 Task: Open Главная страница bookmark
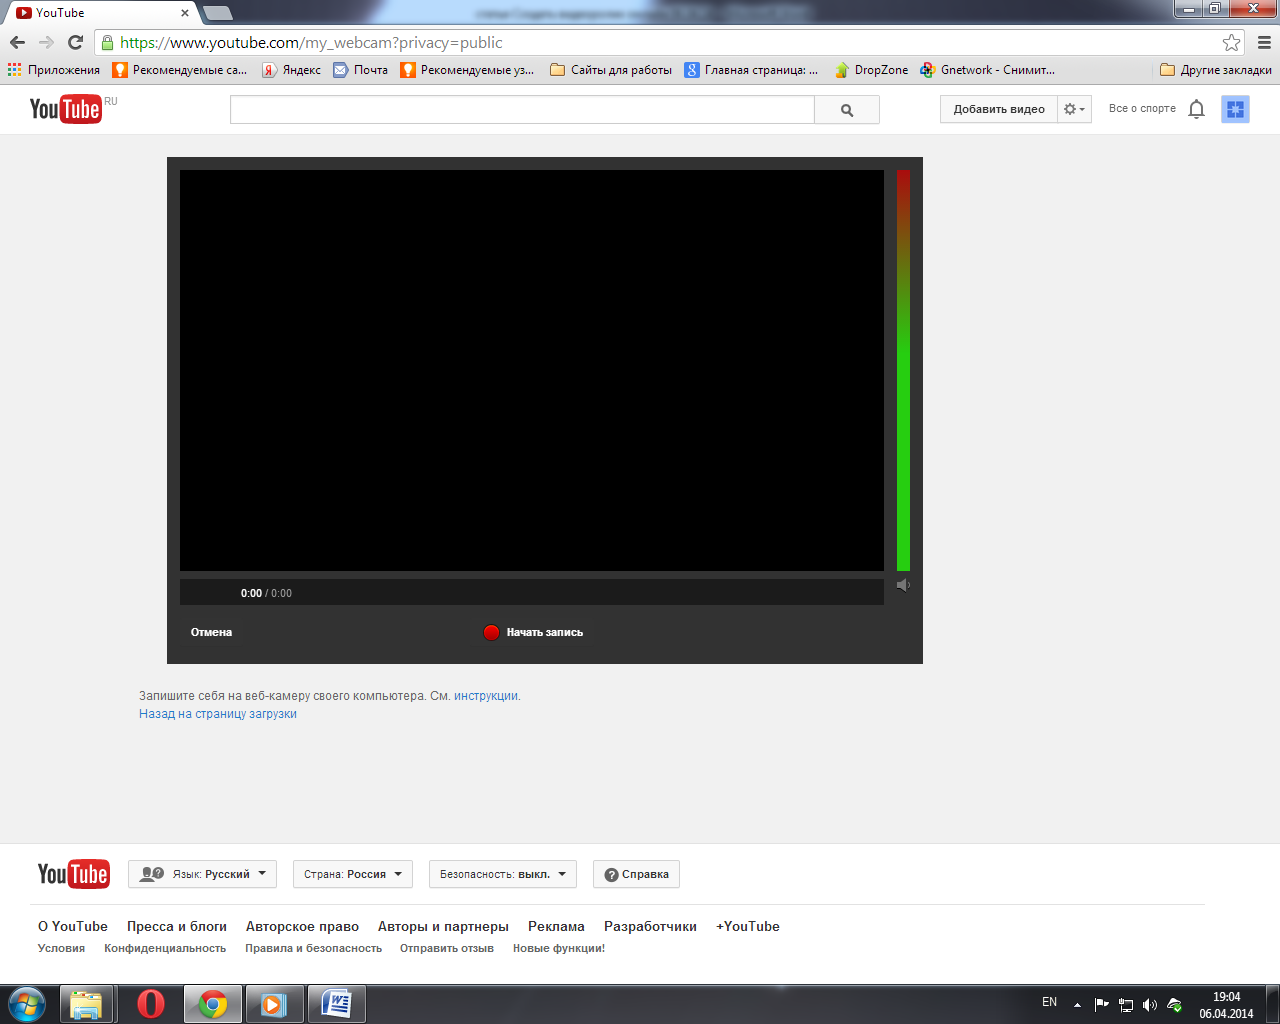click(x=751, y=70)
